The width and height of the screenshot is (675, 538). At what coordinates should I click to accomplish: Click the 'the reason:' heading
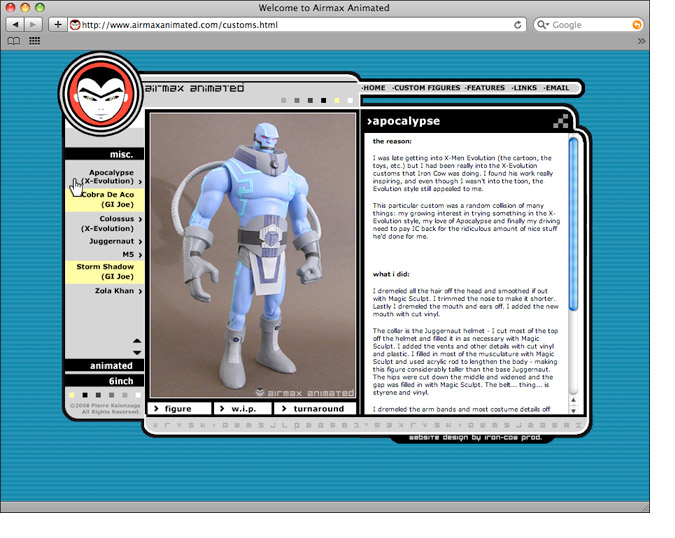coord(392,141)
